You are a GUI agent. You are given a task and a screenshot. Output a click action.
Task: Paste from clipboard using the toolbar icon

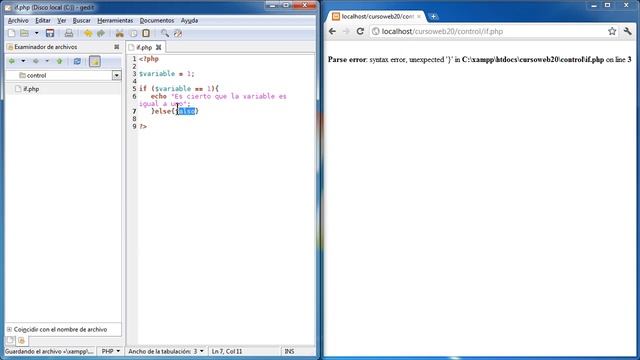[x=146, y=33]
